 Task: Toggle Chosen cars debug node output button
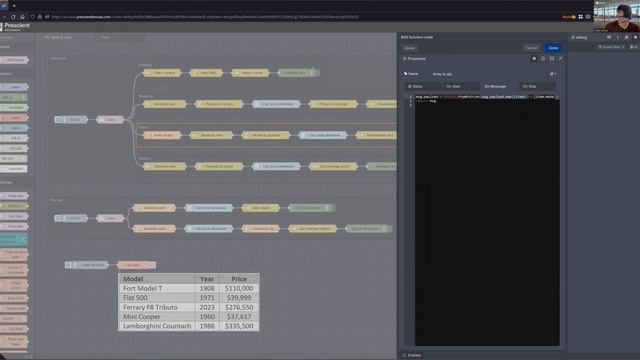(316, 73)
